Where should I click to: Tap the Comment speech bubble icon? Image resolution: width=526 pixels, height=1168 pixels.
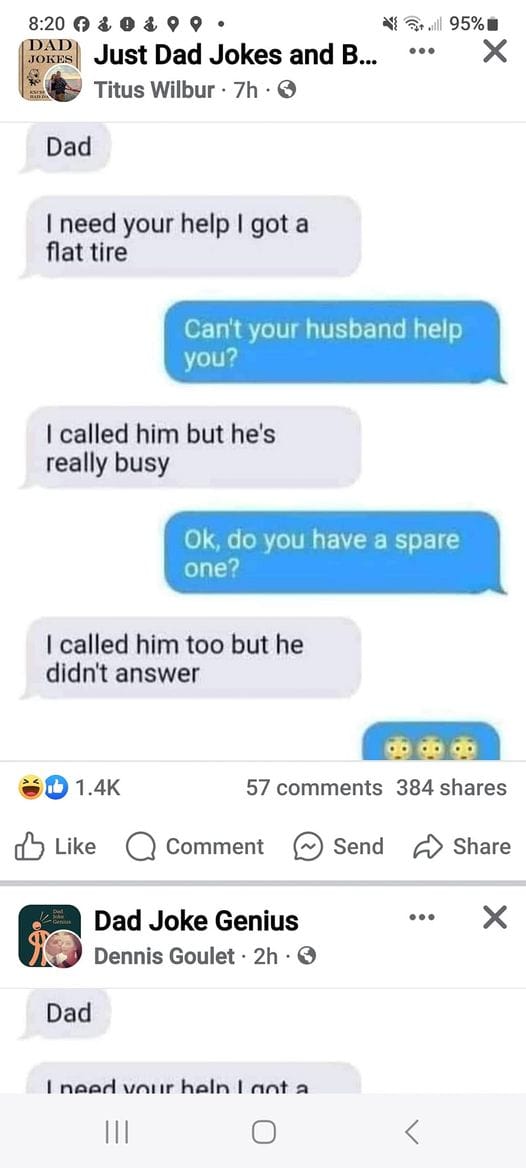click(139, 846)
